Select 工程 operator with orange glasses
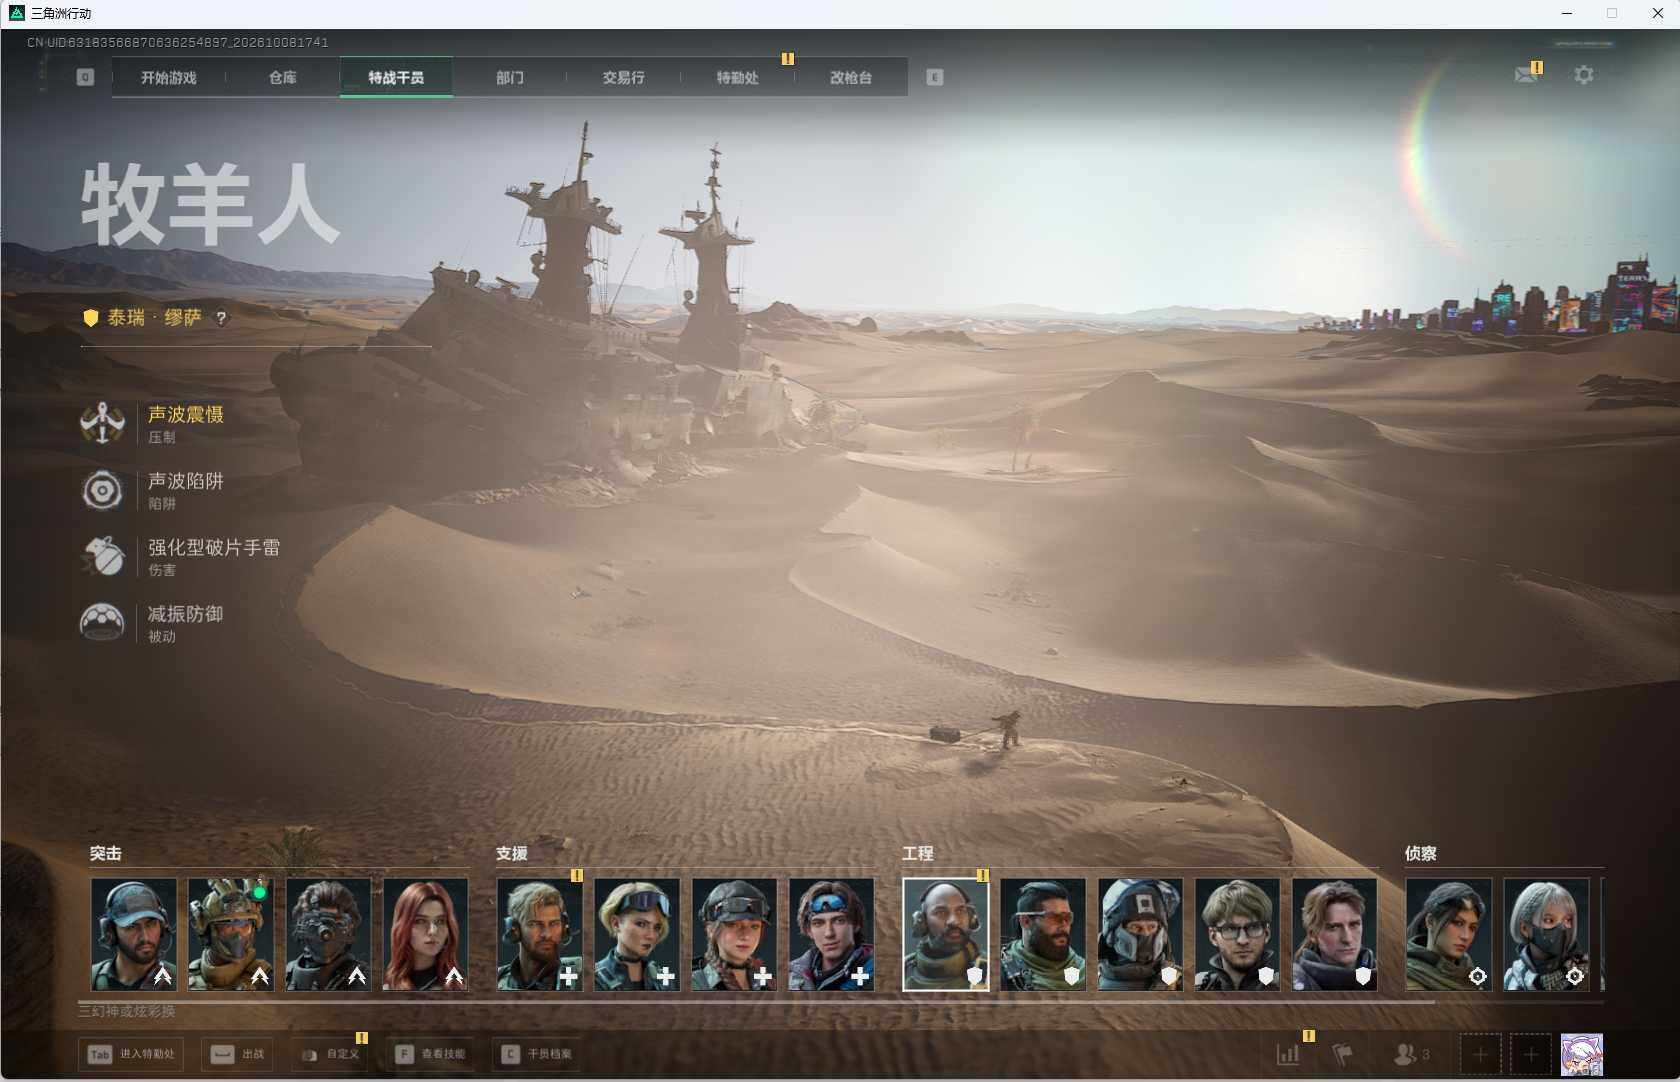The height and width of the screenshot is (1082, 1680). (1043, 935)
